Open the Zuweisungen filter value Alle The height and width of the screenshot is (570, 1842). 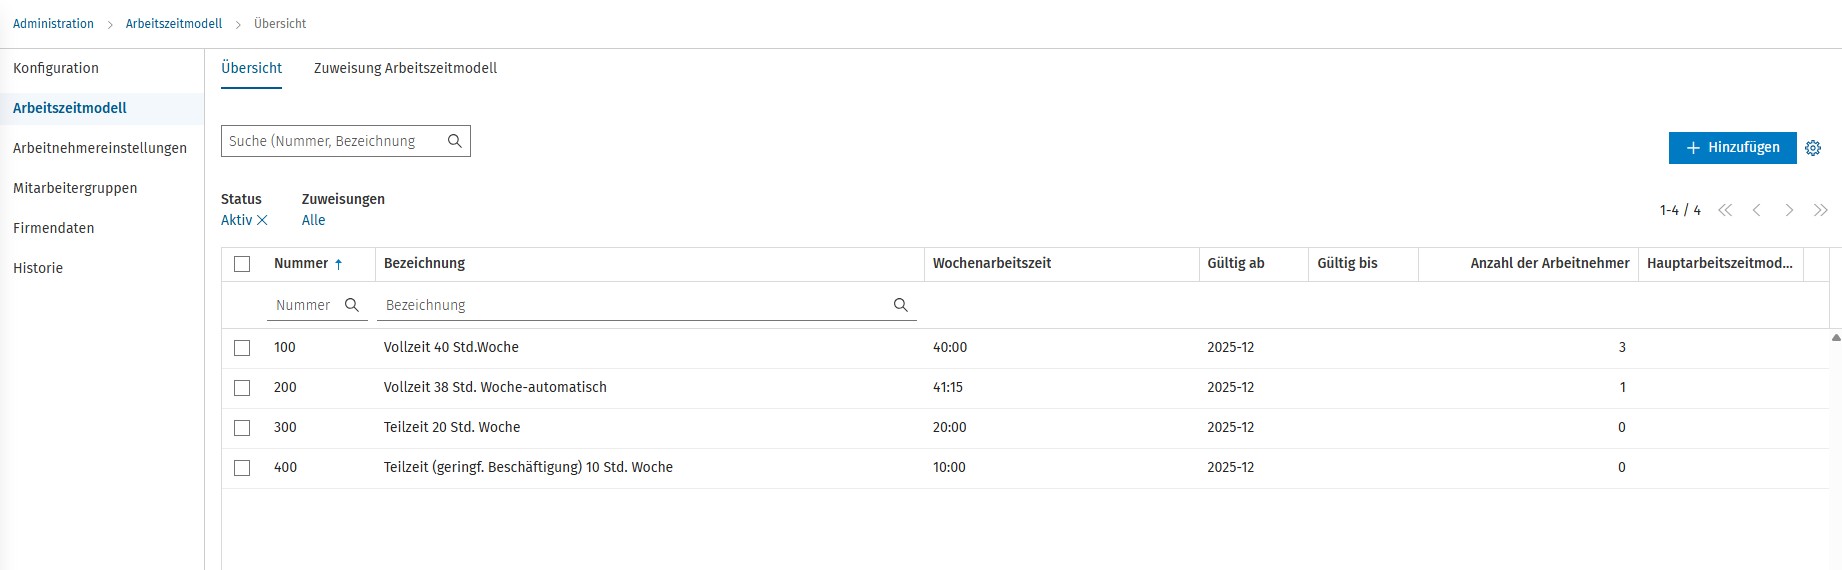313,220
